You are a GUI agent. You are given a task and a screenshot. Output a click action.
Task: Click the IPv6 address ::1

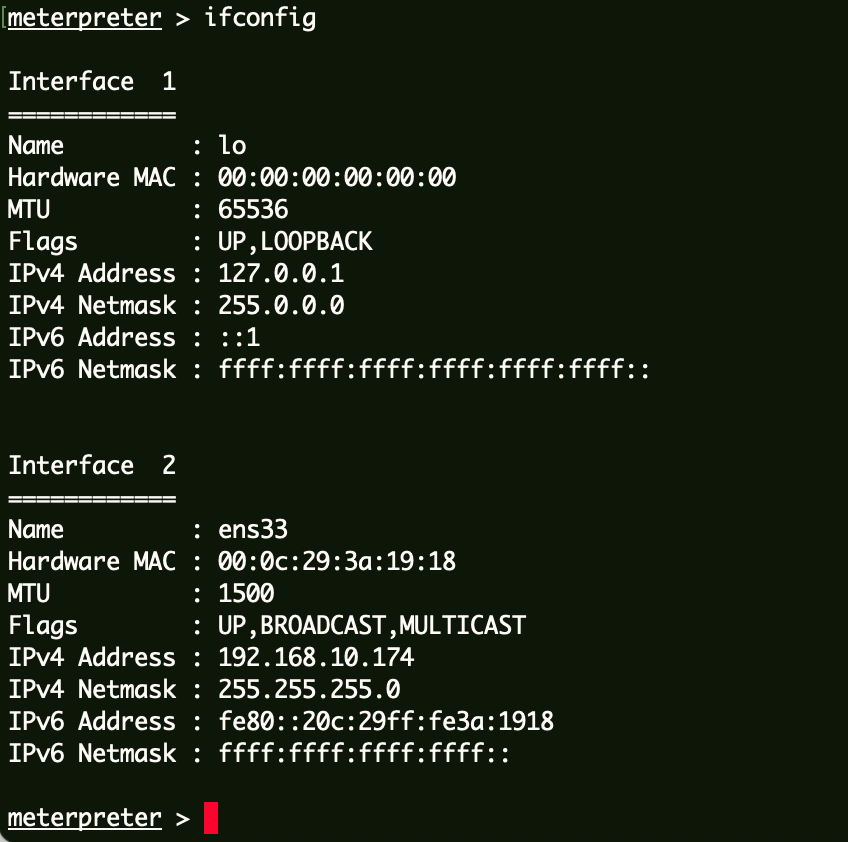click(x=239, y=338)
